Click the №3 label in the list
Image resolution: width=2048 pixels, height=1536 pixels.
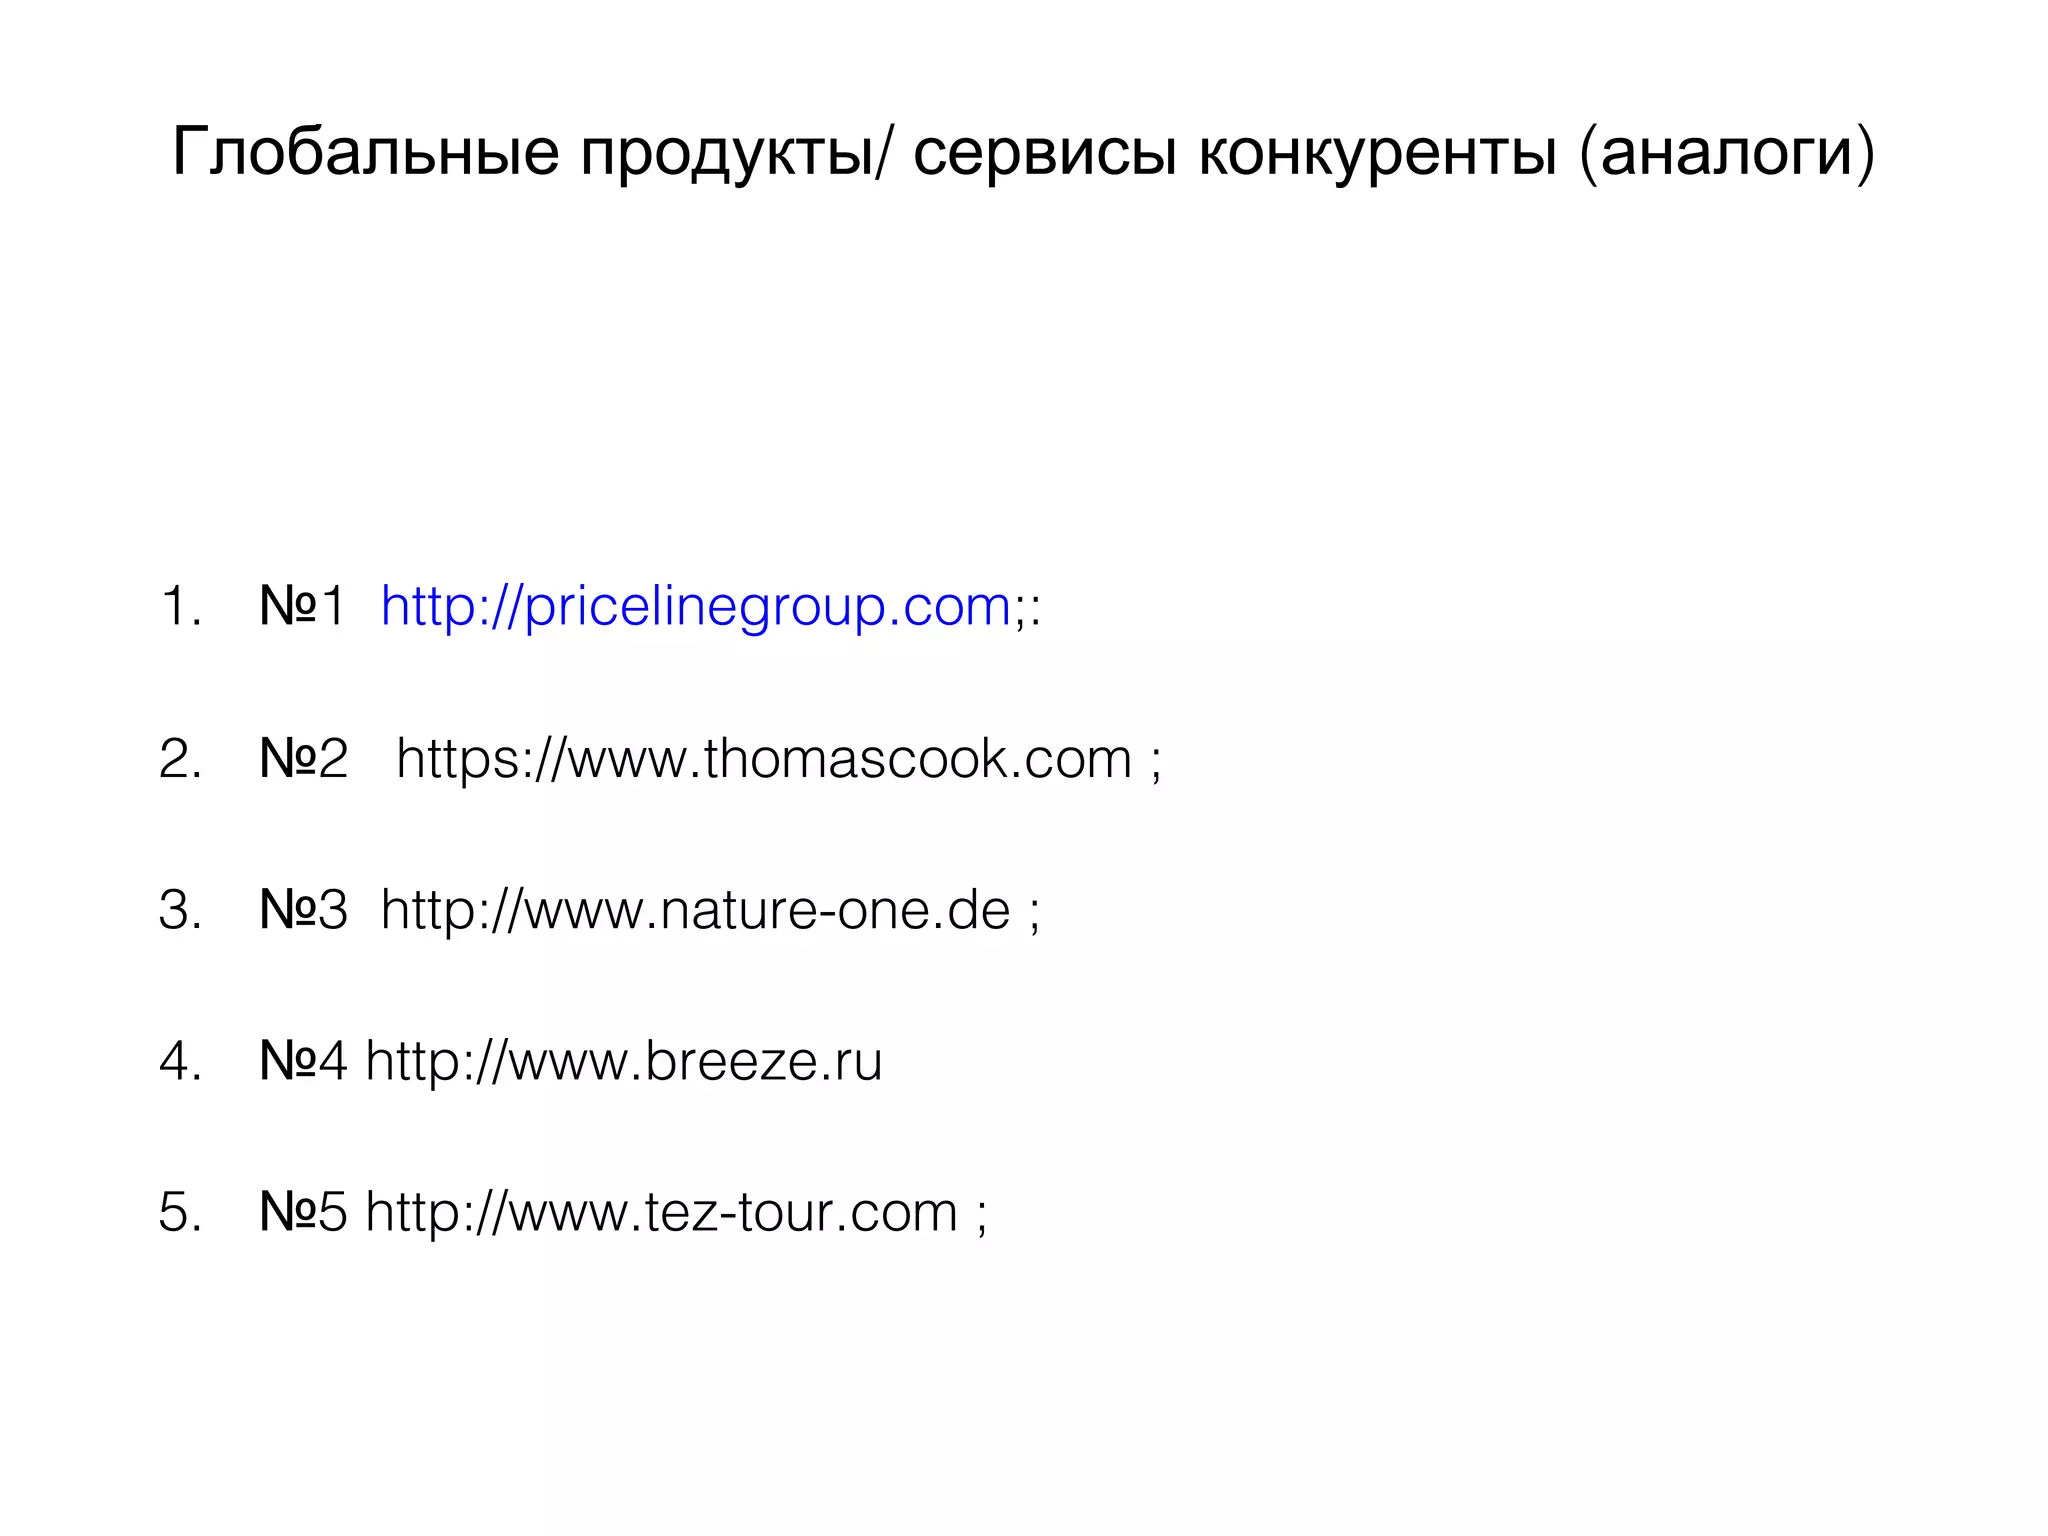303,910
